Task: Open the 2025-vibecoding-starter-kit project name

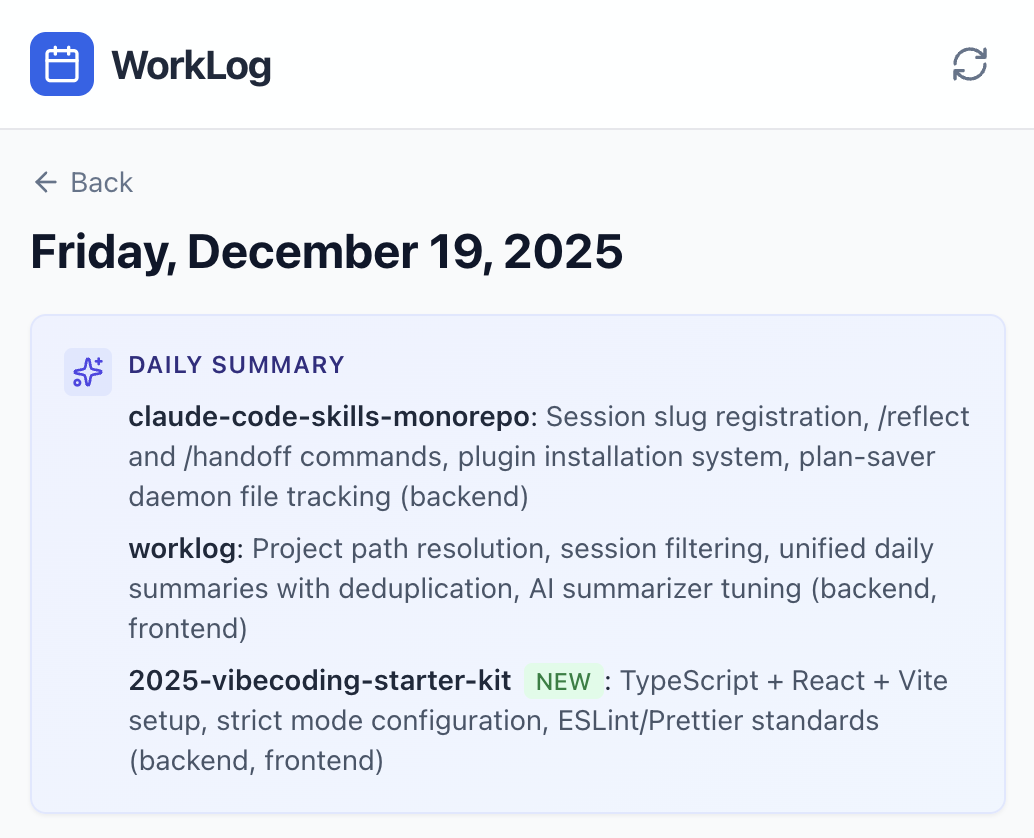Action: [320, 681]
